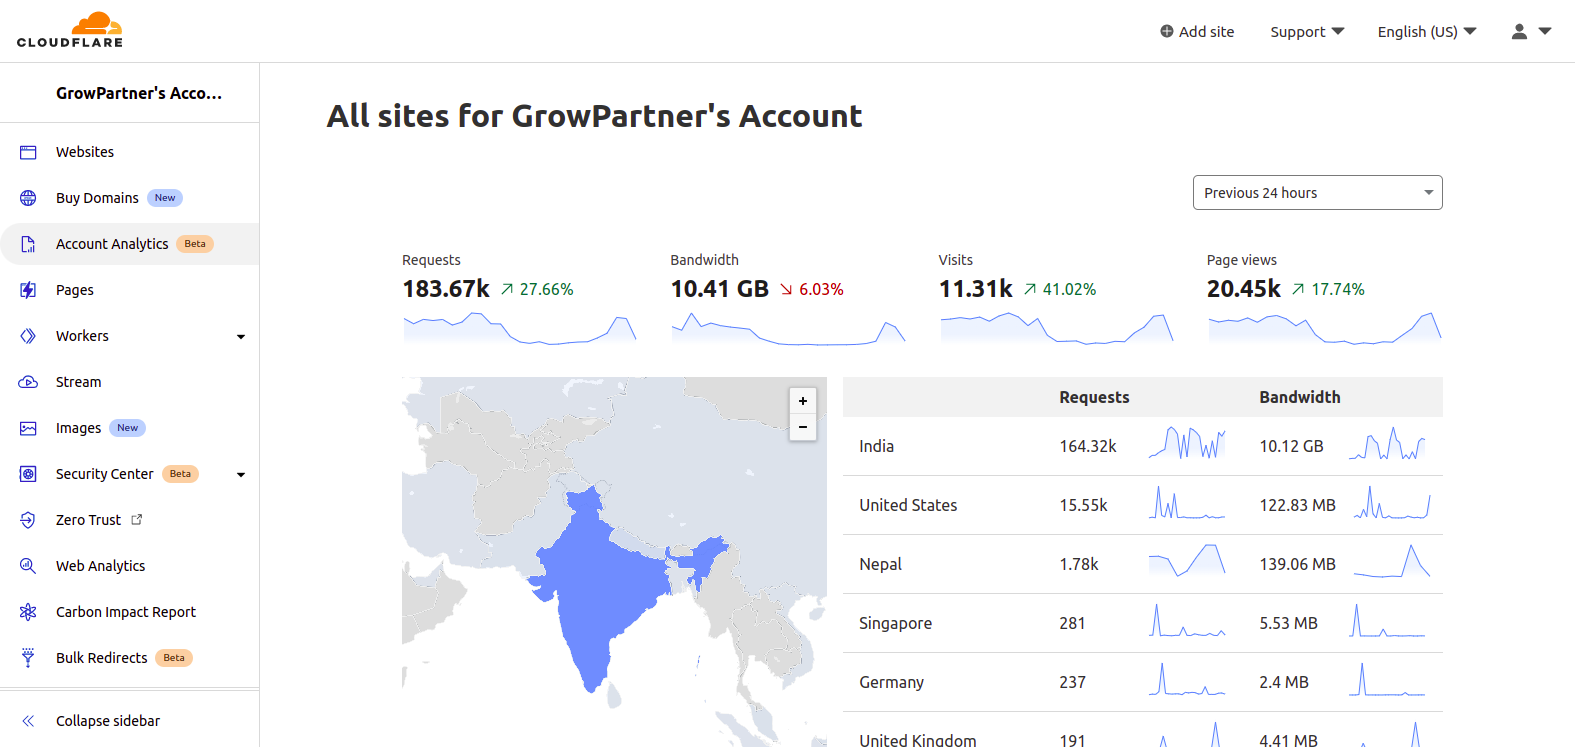The height and width of the screenshot is (747, 1575).
Task: Click the Visits sparkline chart
Action: [1057, 329]
